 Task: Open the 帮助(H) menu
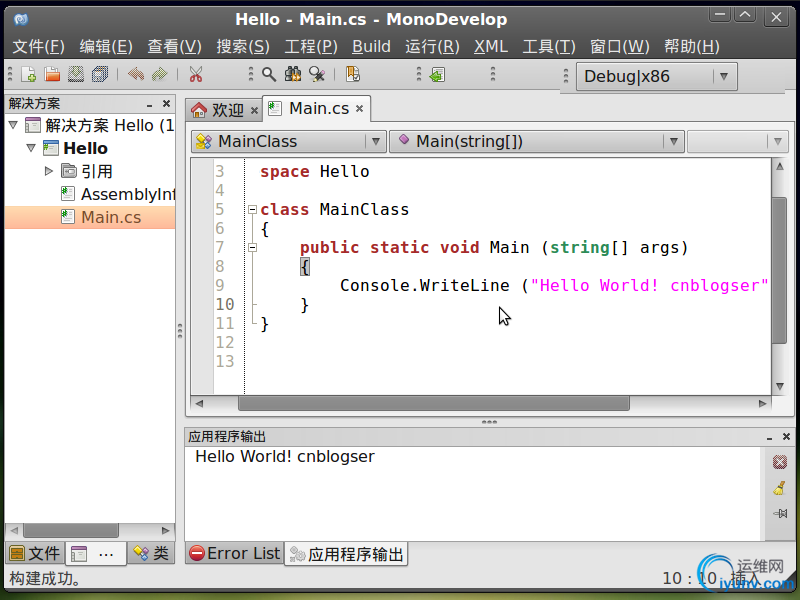pyautogui.click(x=692, y=47)
